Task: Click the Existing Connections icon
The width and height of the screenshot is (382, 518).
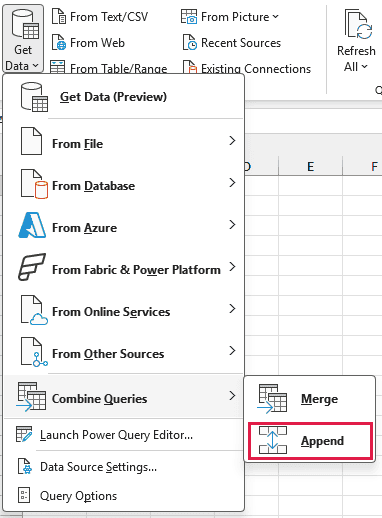Action: coord(189,67)
